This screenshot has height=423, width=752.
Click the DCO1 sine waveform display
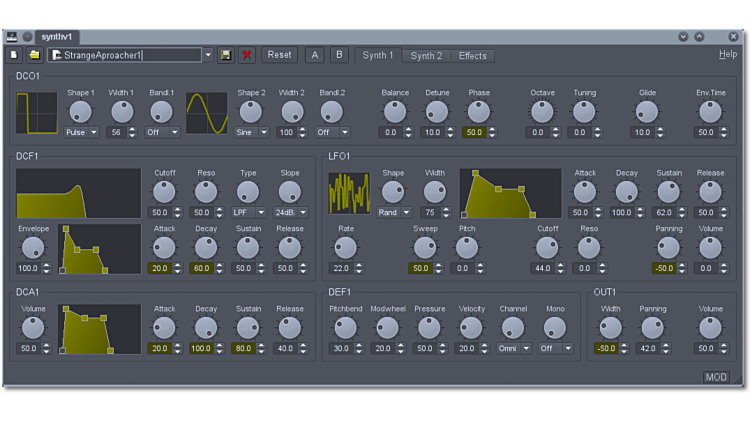coord(207,113)
